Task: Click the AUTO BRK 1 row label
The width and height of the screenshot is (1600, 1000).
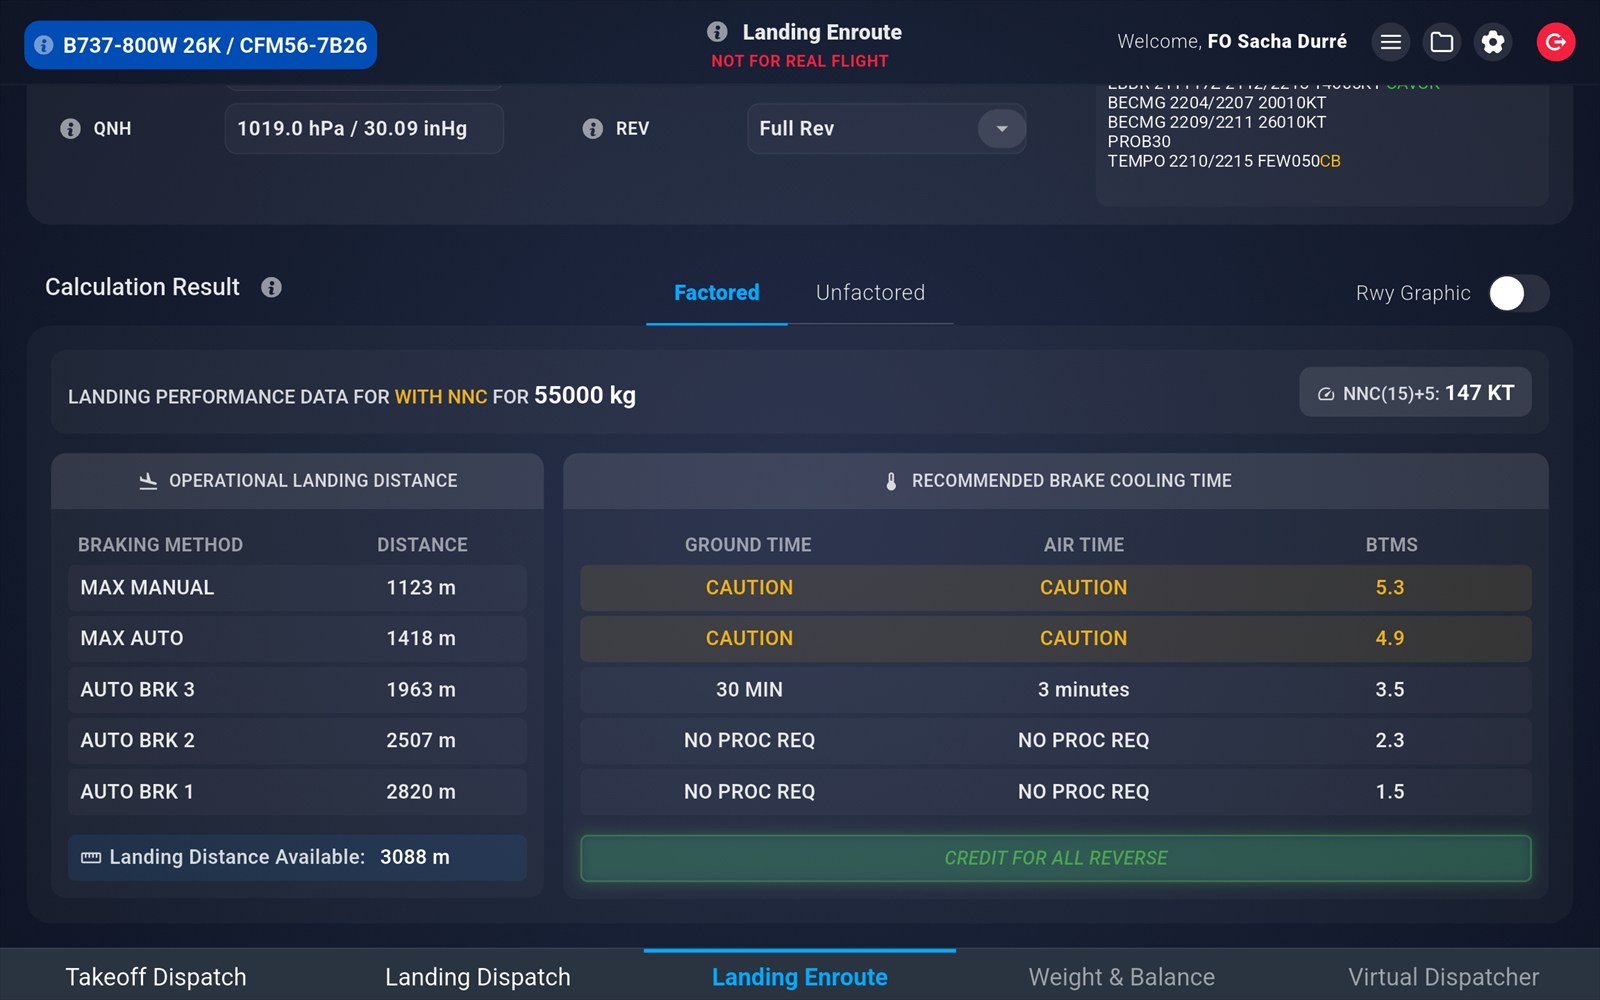Action: [137, 792]
